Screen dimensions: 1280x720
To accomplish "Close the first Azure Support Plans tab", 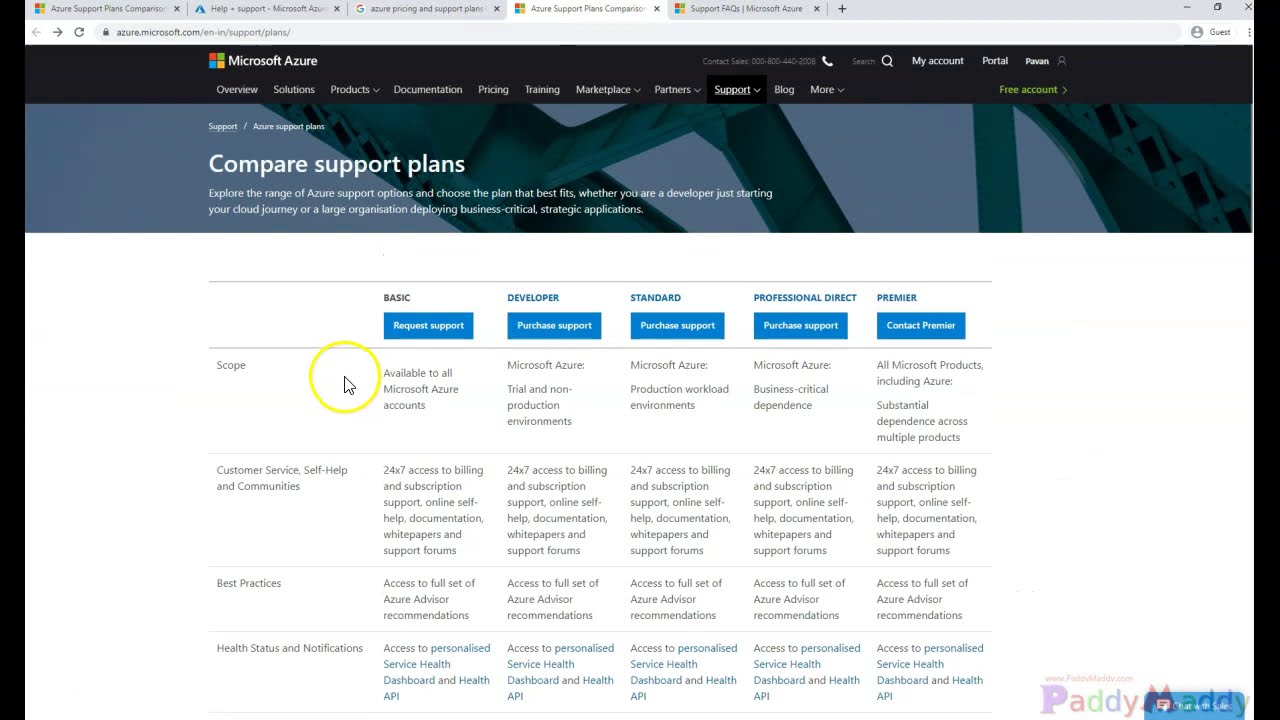I will (x=176, y=9).
